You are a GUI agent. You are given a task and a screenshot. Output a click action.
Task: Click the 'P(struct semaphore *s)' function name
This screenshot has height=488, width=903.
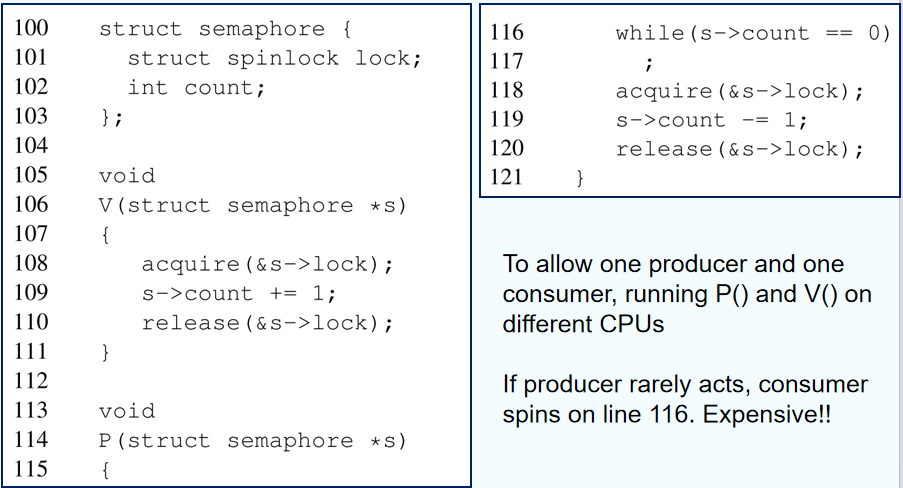(x=253, y=441)
